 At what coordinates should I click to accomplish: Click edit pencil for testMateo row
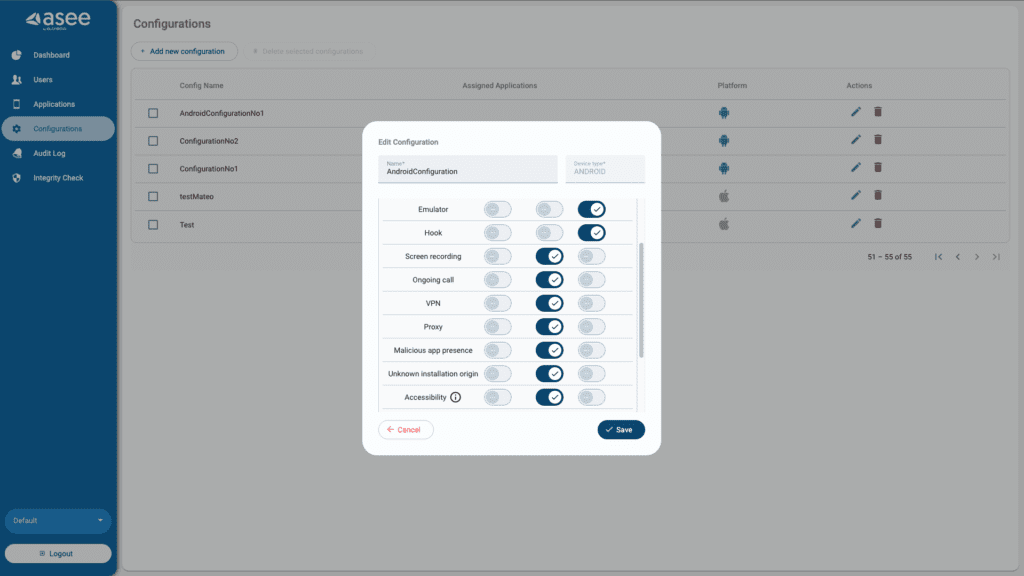tap(856, 196)
